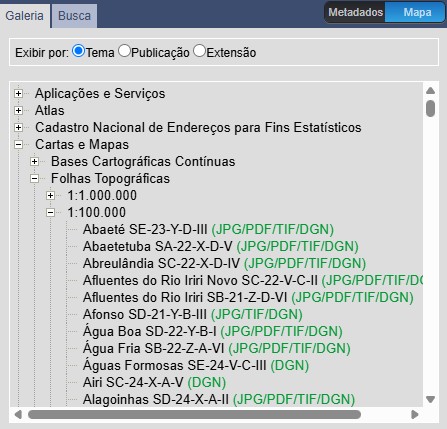Viewport: 447px width, 429px height.
Task: Toggle to Mapa view
Action: pos(417,12)
